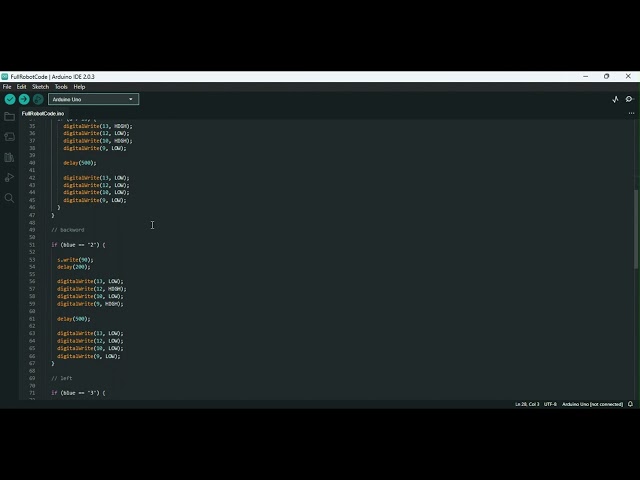This screenshot has width=640, height=480.
Task: Open the Search sidebar panel
Action: pos(10,198)
